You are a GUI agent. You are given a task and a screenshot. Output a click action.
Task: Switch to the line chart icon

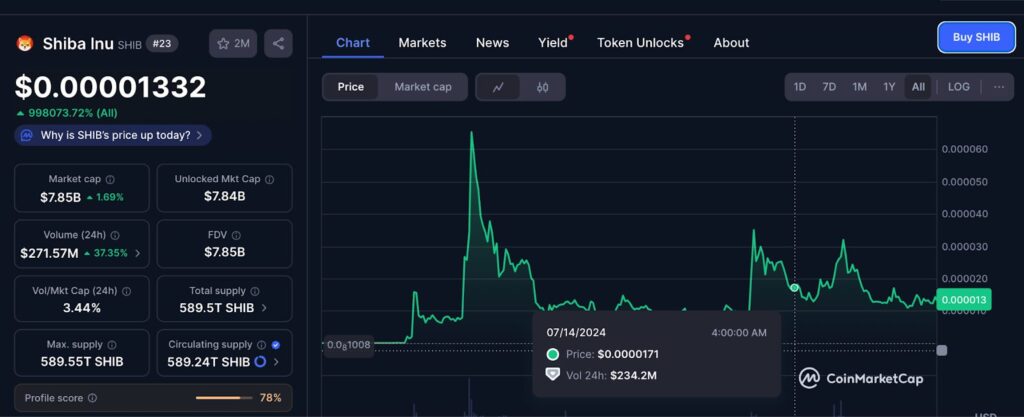498,87
